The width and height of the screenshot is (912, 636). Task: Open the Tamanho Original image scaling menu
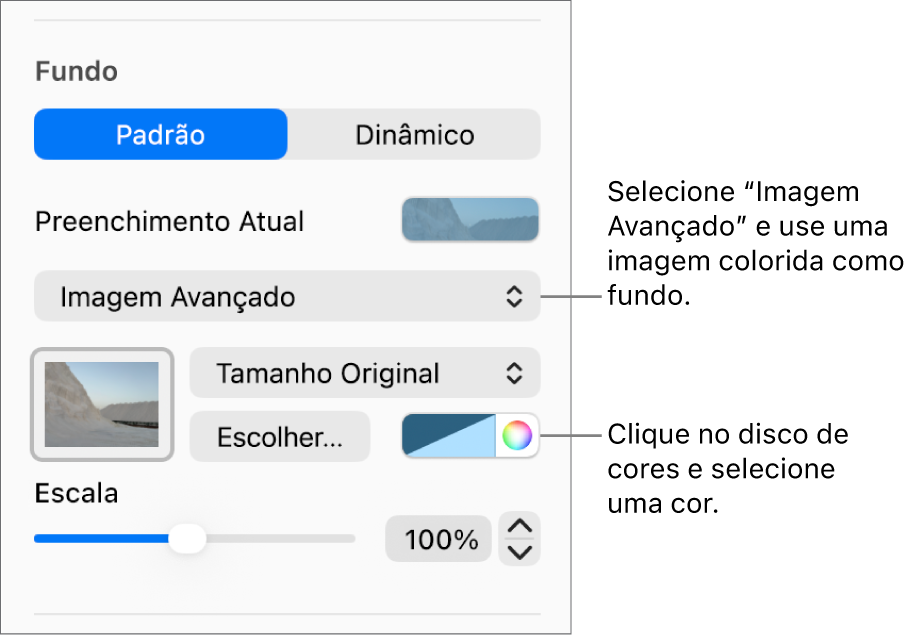pos(364,373)
